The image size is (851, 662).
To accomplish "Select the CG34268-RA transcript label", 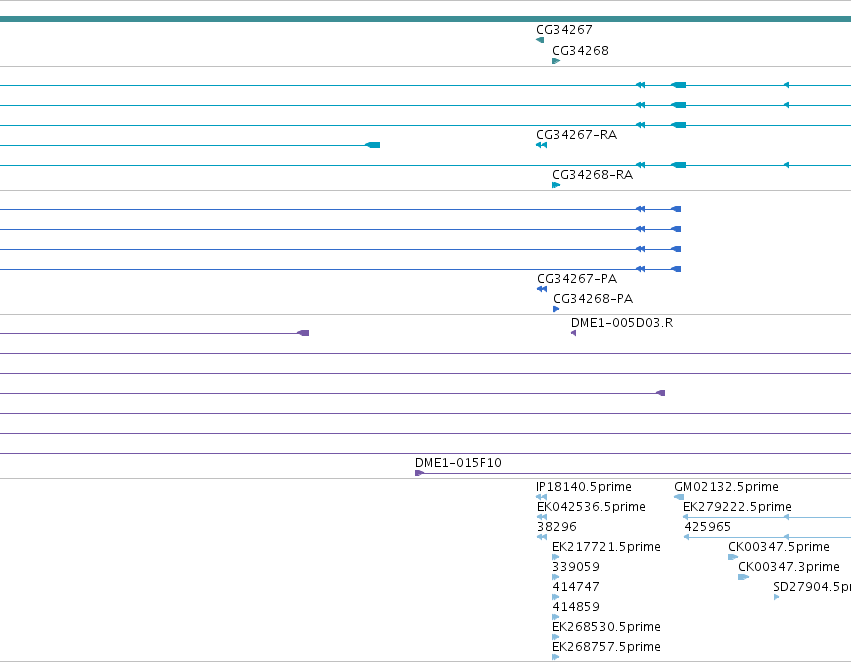I will click(592, 175).
